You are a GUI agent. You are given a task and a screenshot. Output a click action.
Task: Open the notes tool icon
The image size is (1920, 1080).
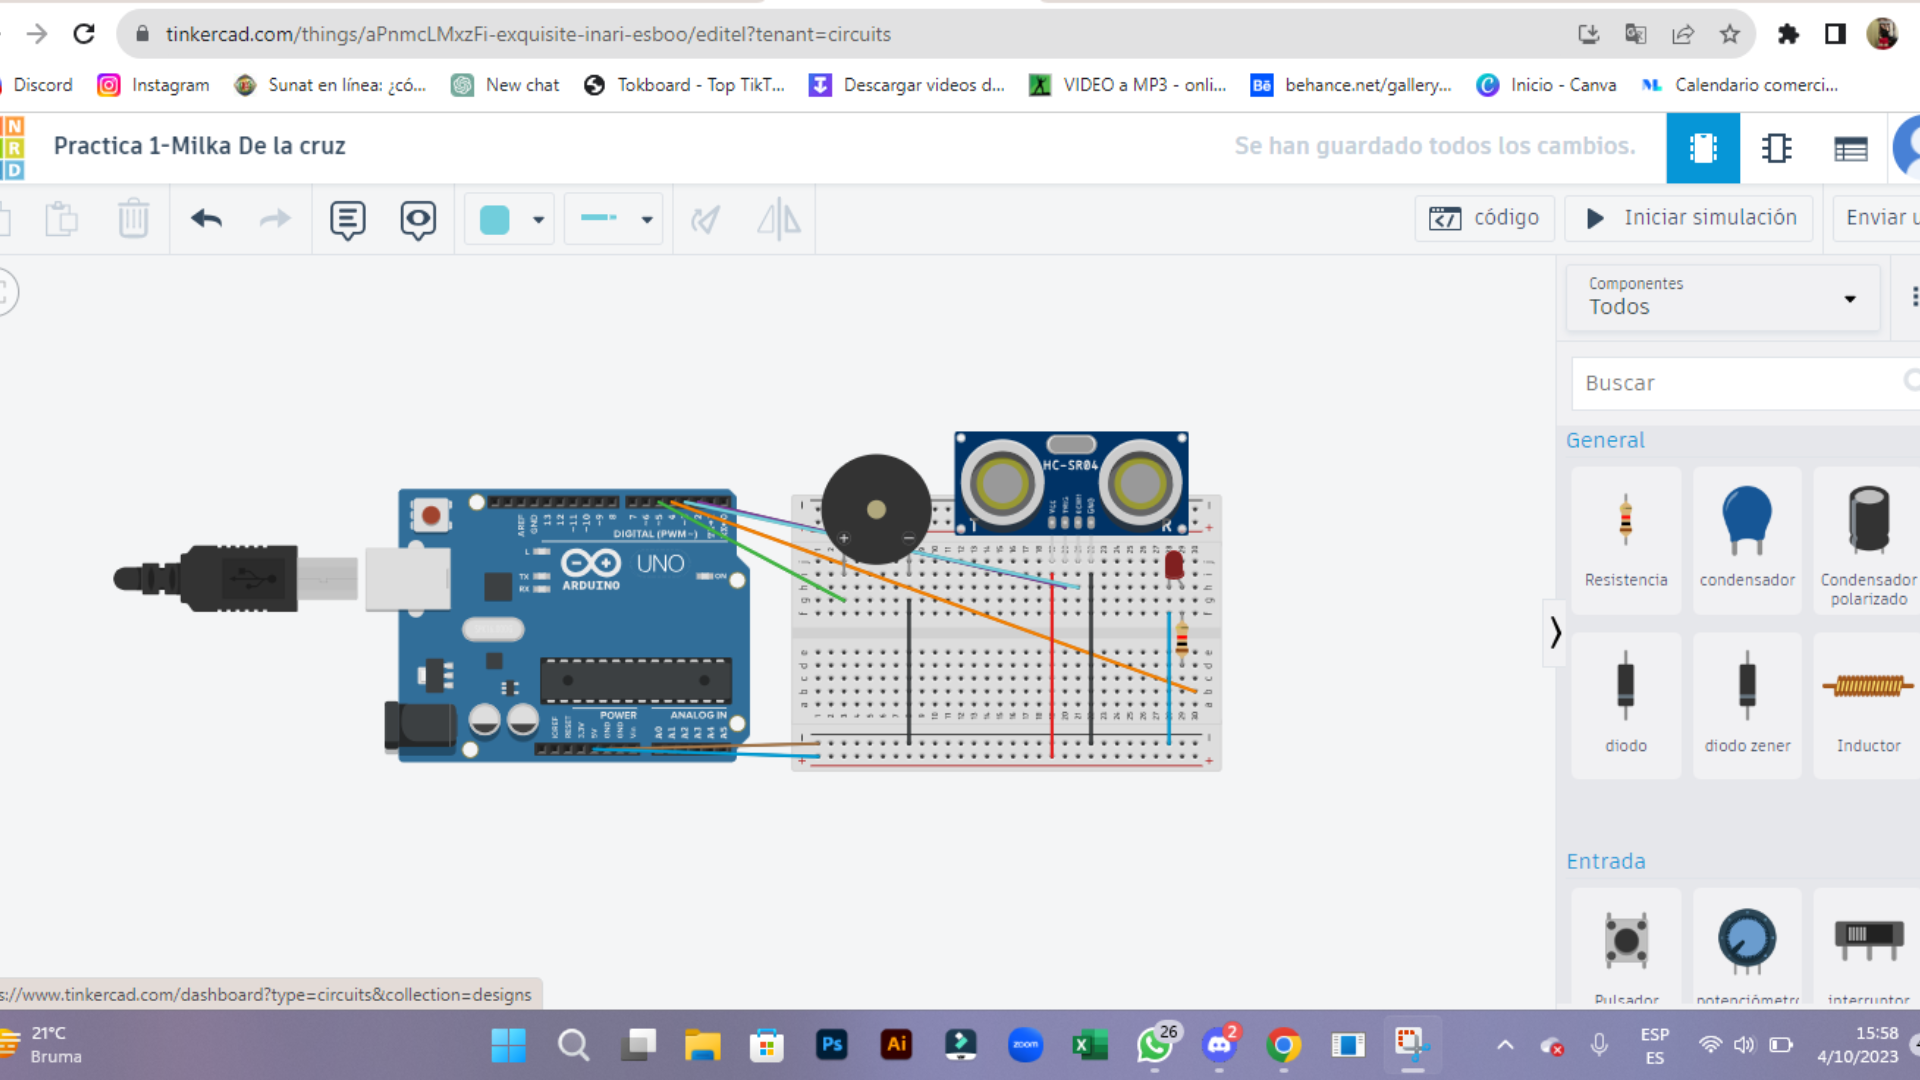tap(347, 219)
